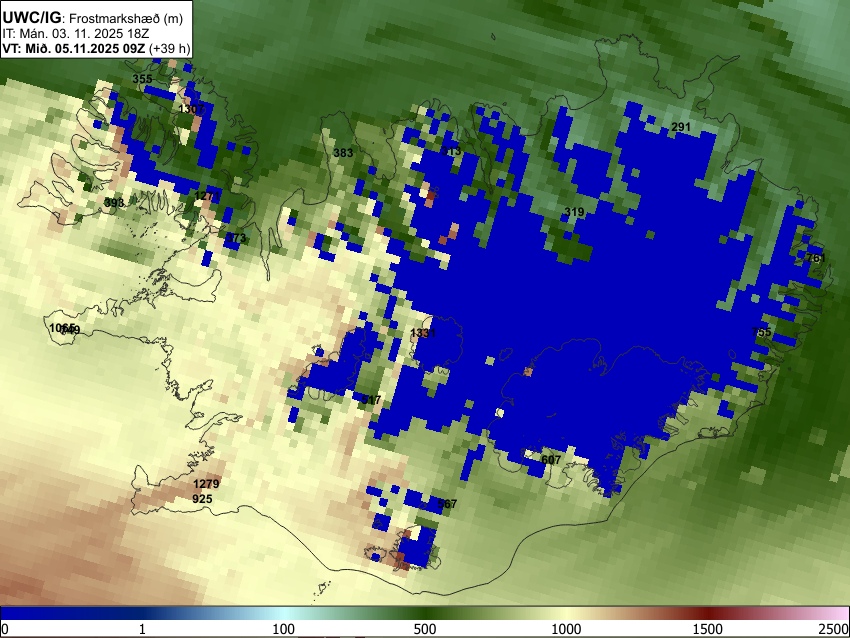Viewport: 850px width, 638px height.
Task: Click the "IT: Mán. 03. 11. 2025 18Z" line
Action: (75, 34)
